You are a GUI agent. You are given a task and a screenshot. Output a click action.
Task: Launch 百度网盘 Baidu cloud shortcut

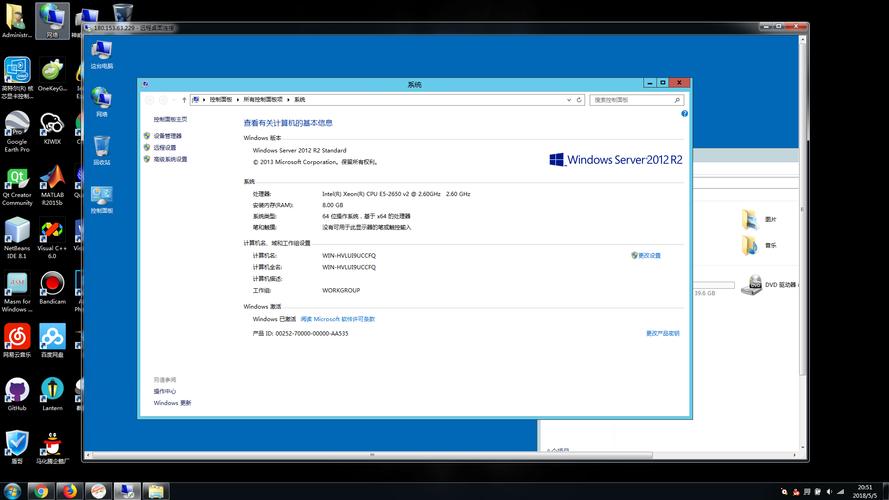pyautogui.click(x=52, y=341)
